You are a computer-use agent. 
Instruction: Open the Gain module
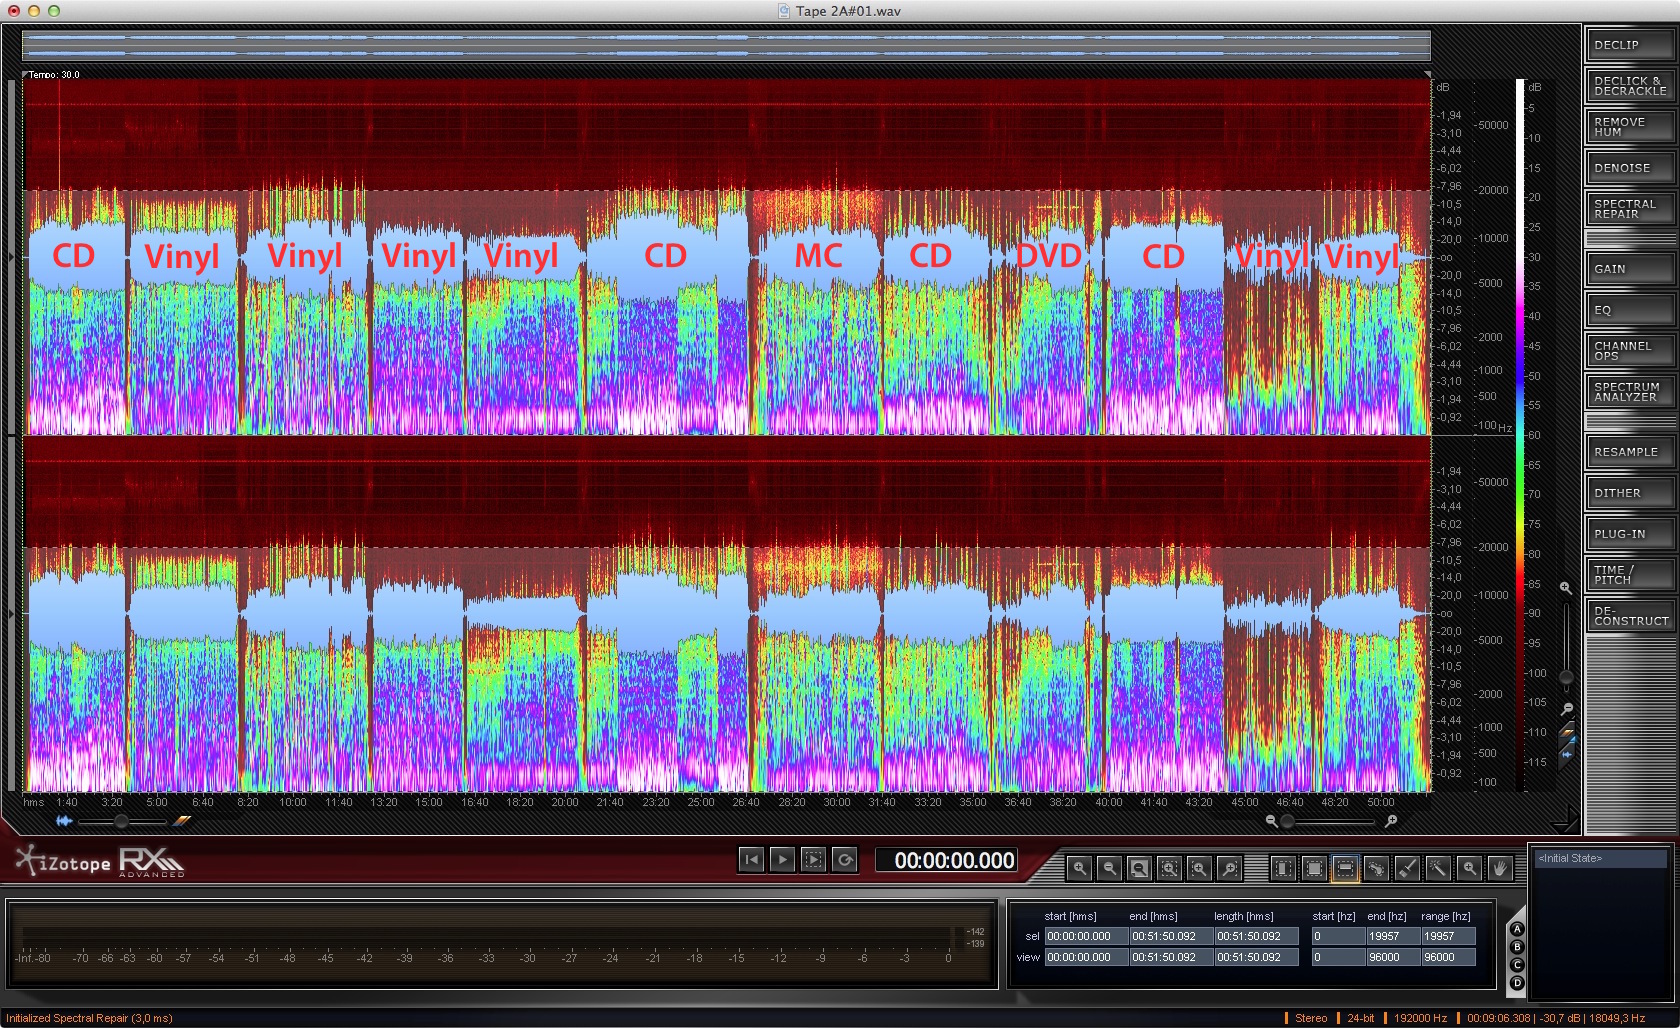[x=1630, y=269]
